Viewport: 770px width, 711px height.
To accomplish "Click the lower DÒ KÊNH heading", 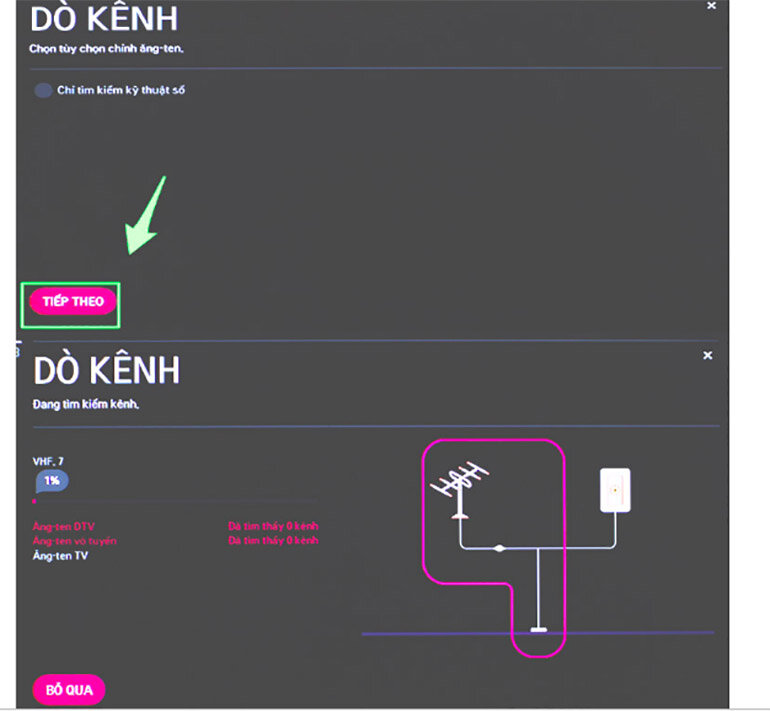I will click(x=107, y=370).
